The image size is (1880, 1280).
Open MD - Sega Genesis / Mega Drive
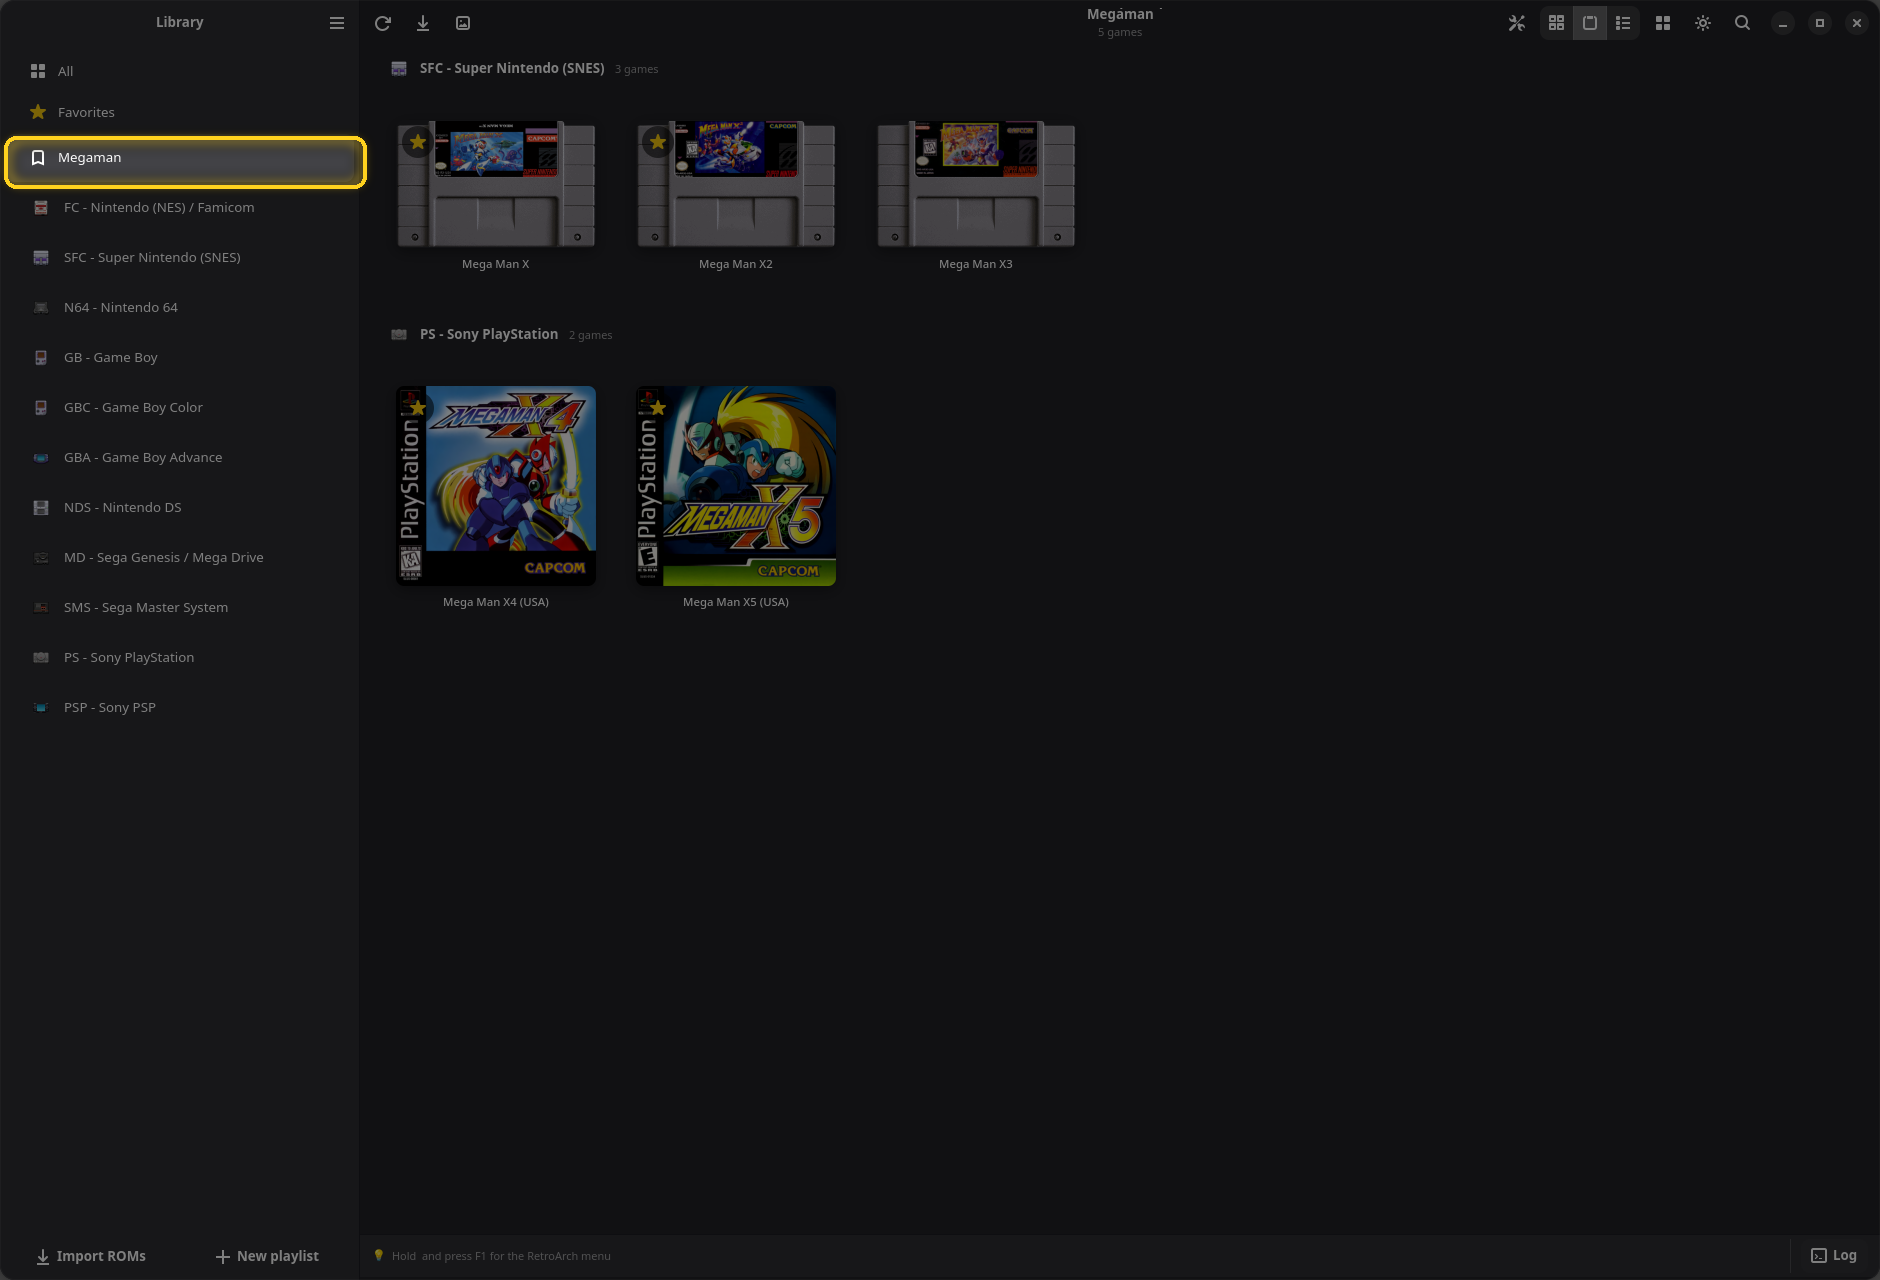180,557
